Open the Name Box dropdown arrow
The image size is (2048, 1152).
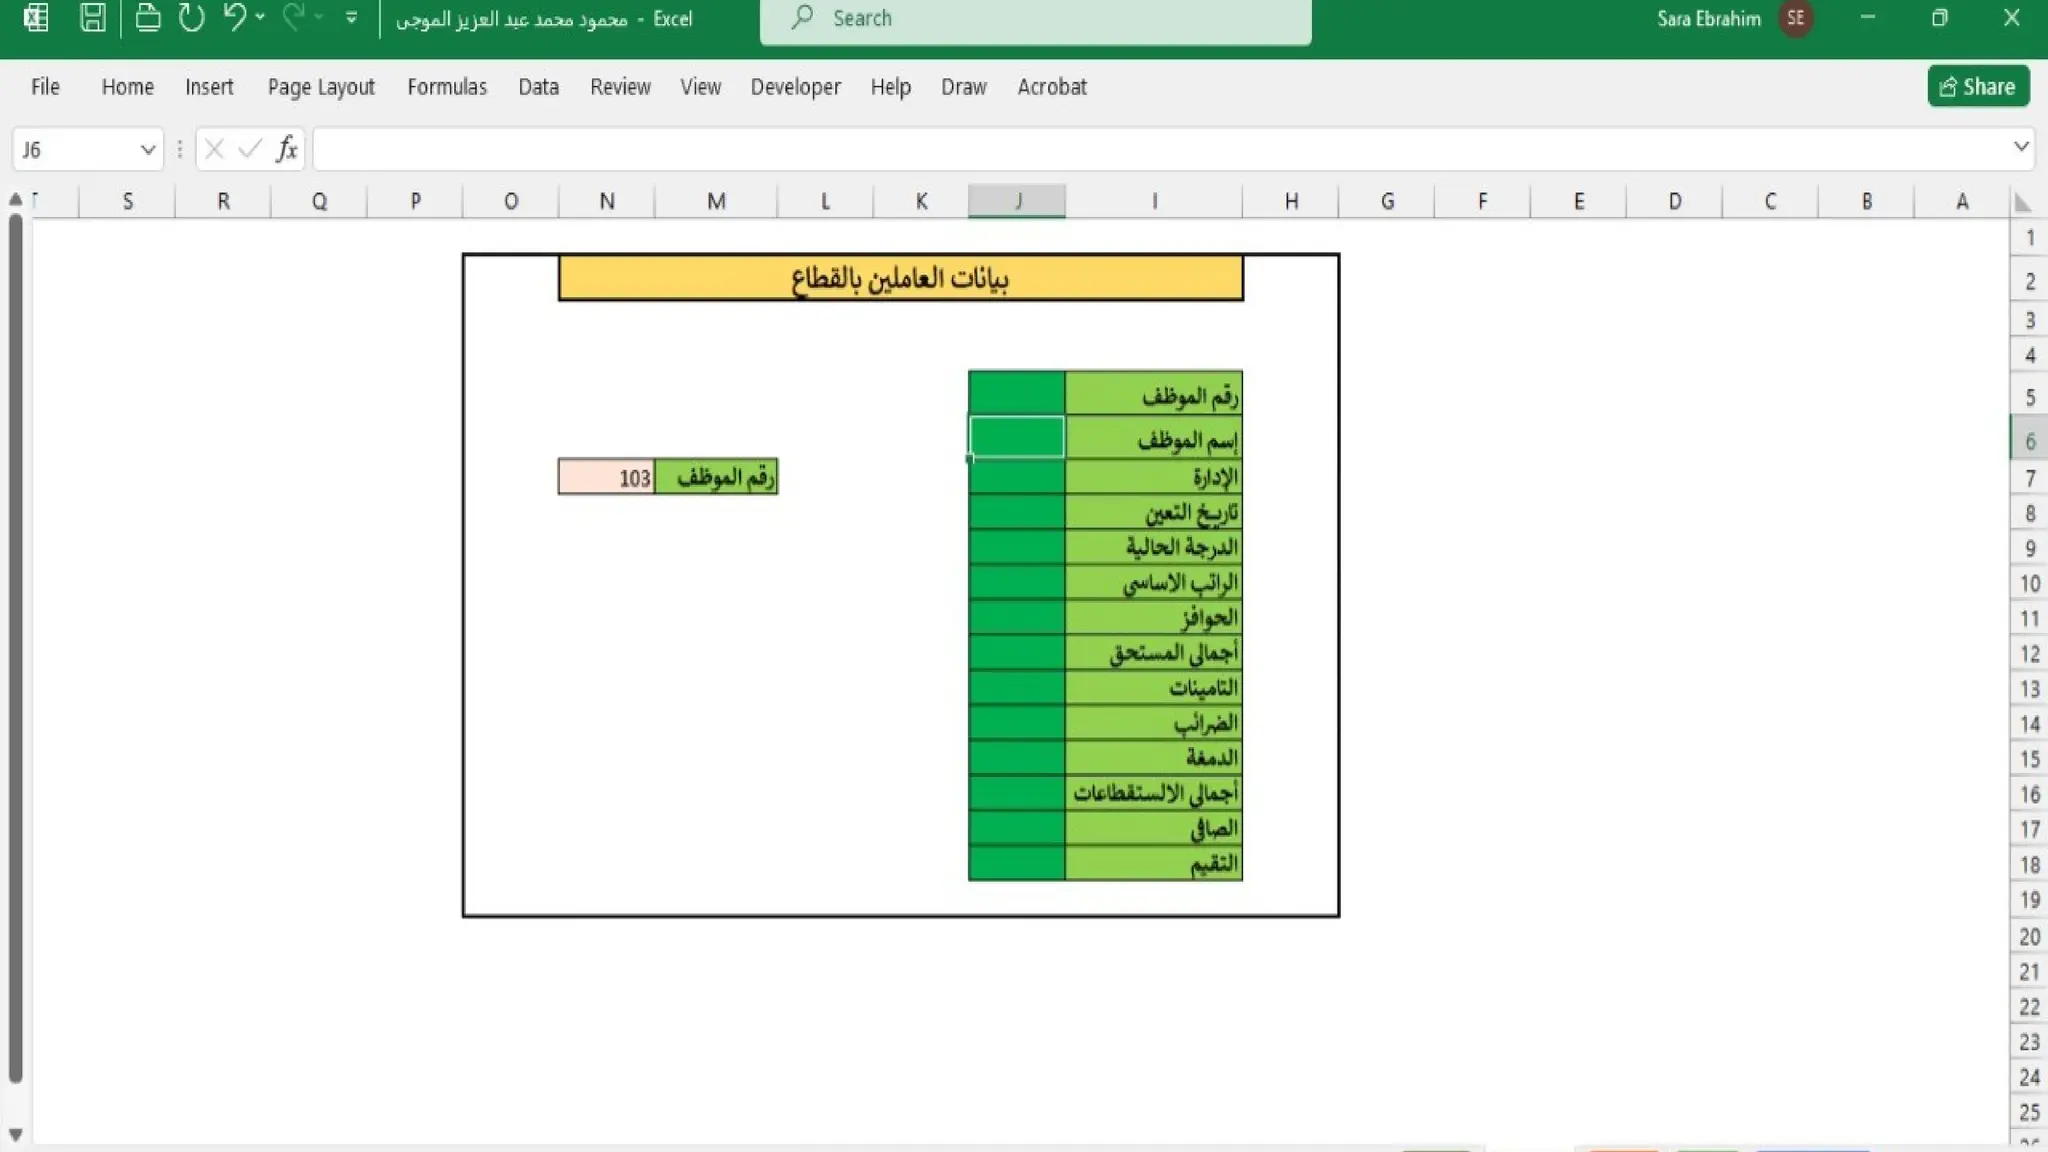[148, 149]
